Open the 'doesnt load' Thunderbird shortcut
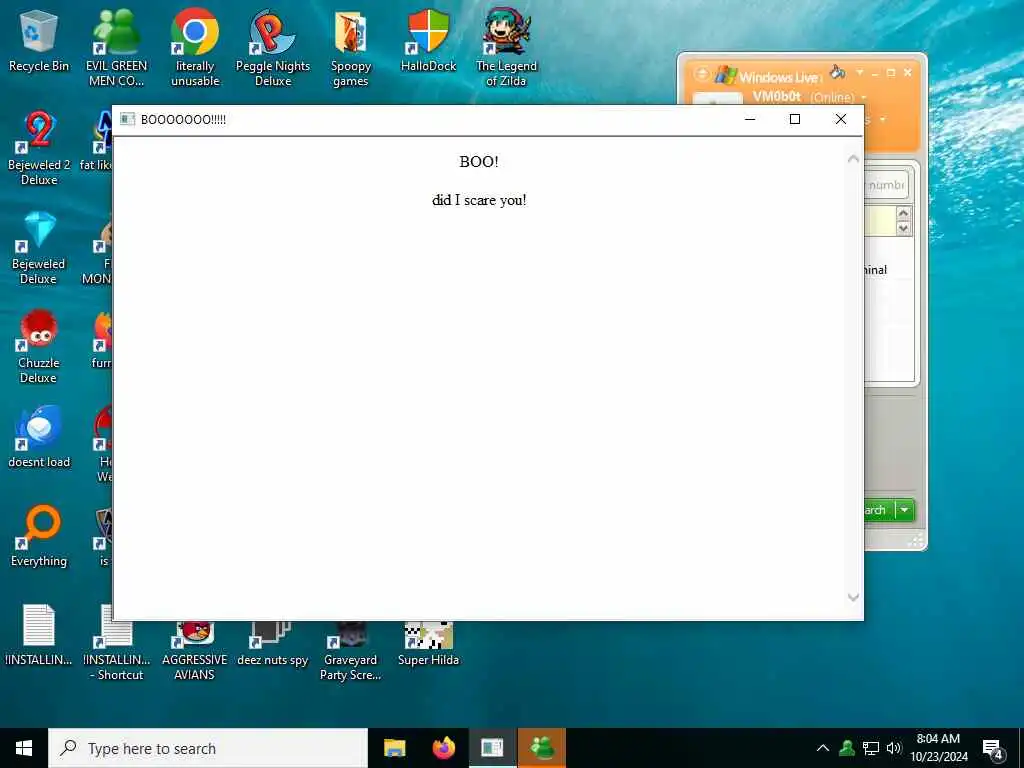 tap(39, 436)
